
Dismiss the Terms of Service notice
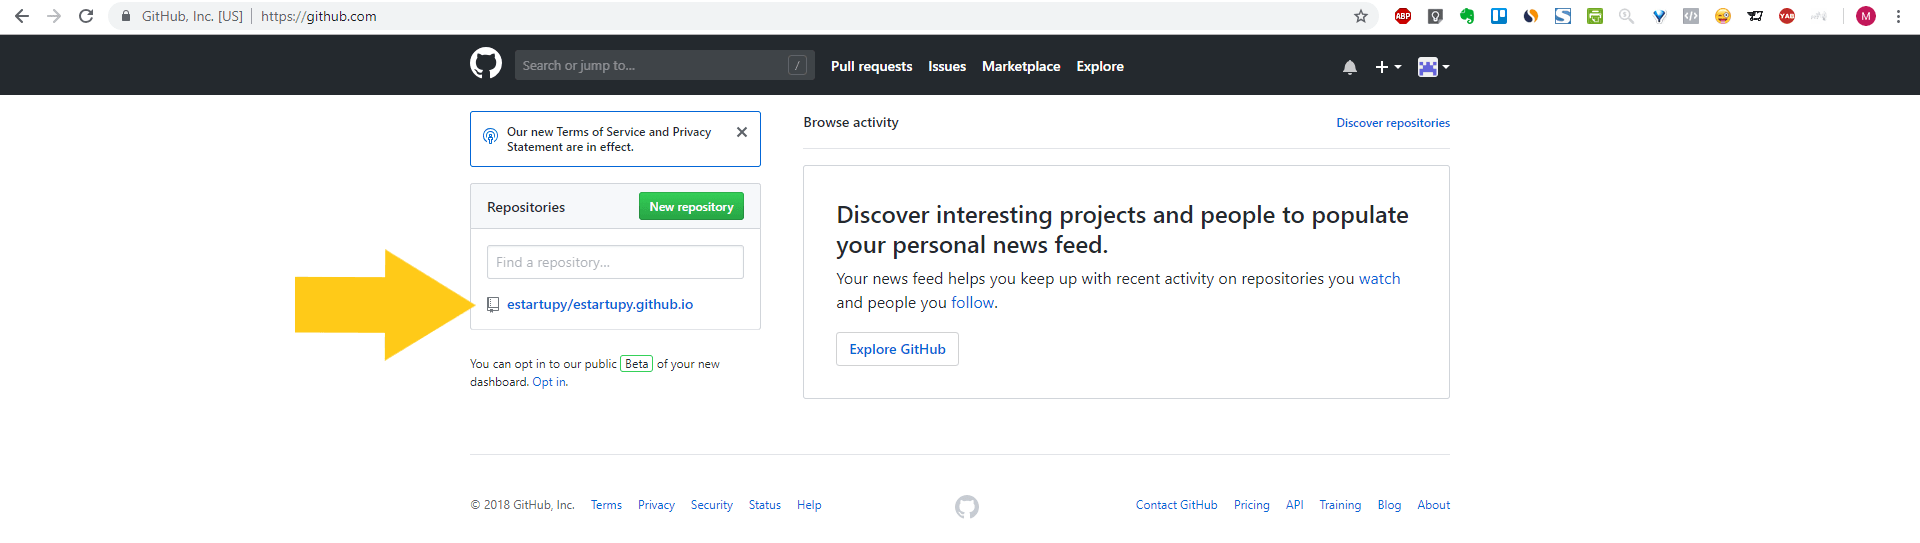click(742, 132)
